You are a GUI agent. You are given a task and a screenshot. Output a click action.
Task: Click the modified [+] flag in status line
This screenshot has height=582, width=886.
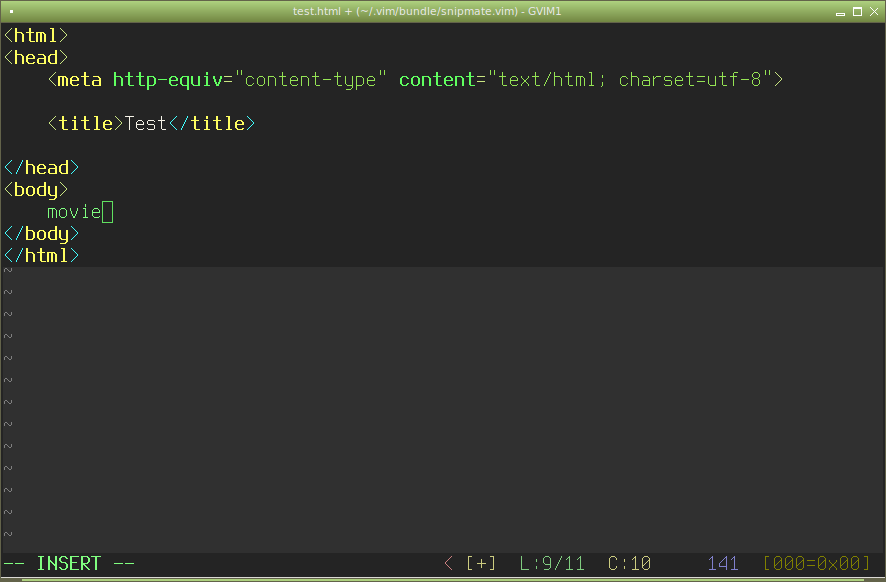481,563
